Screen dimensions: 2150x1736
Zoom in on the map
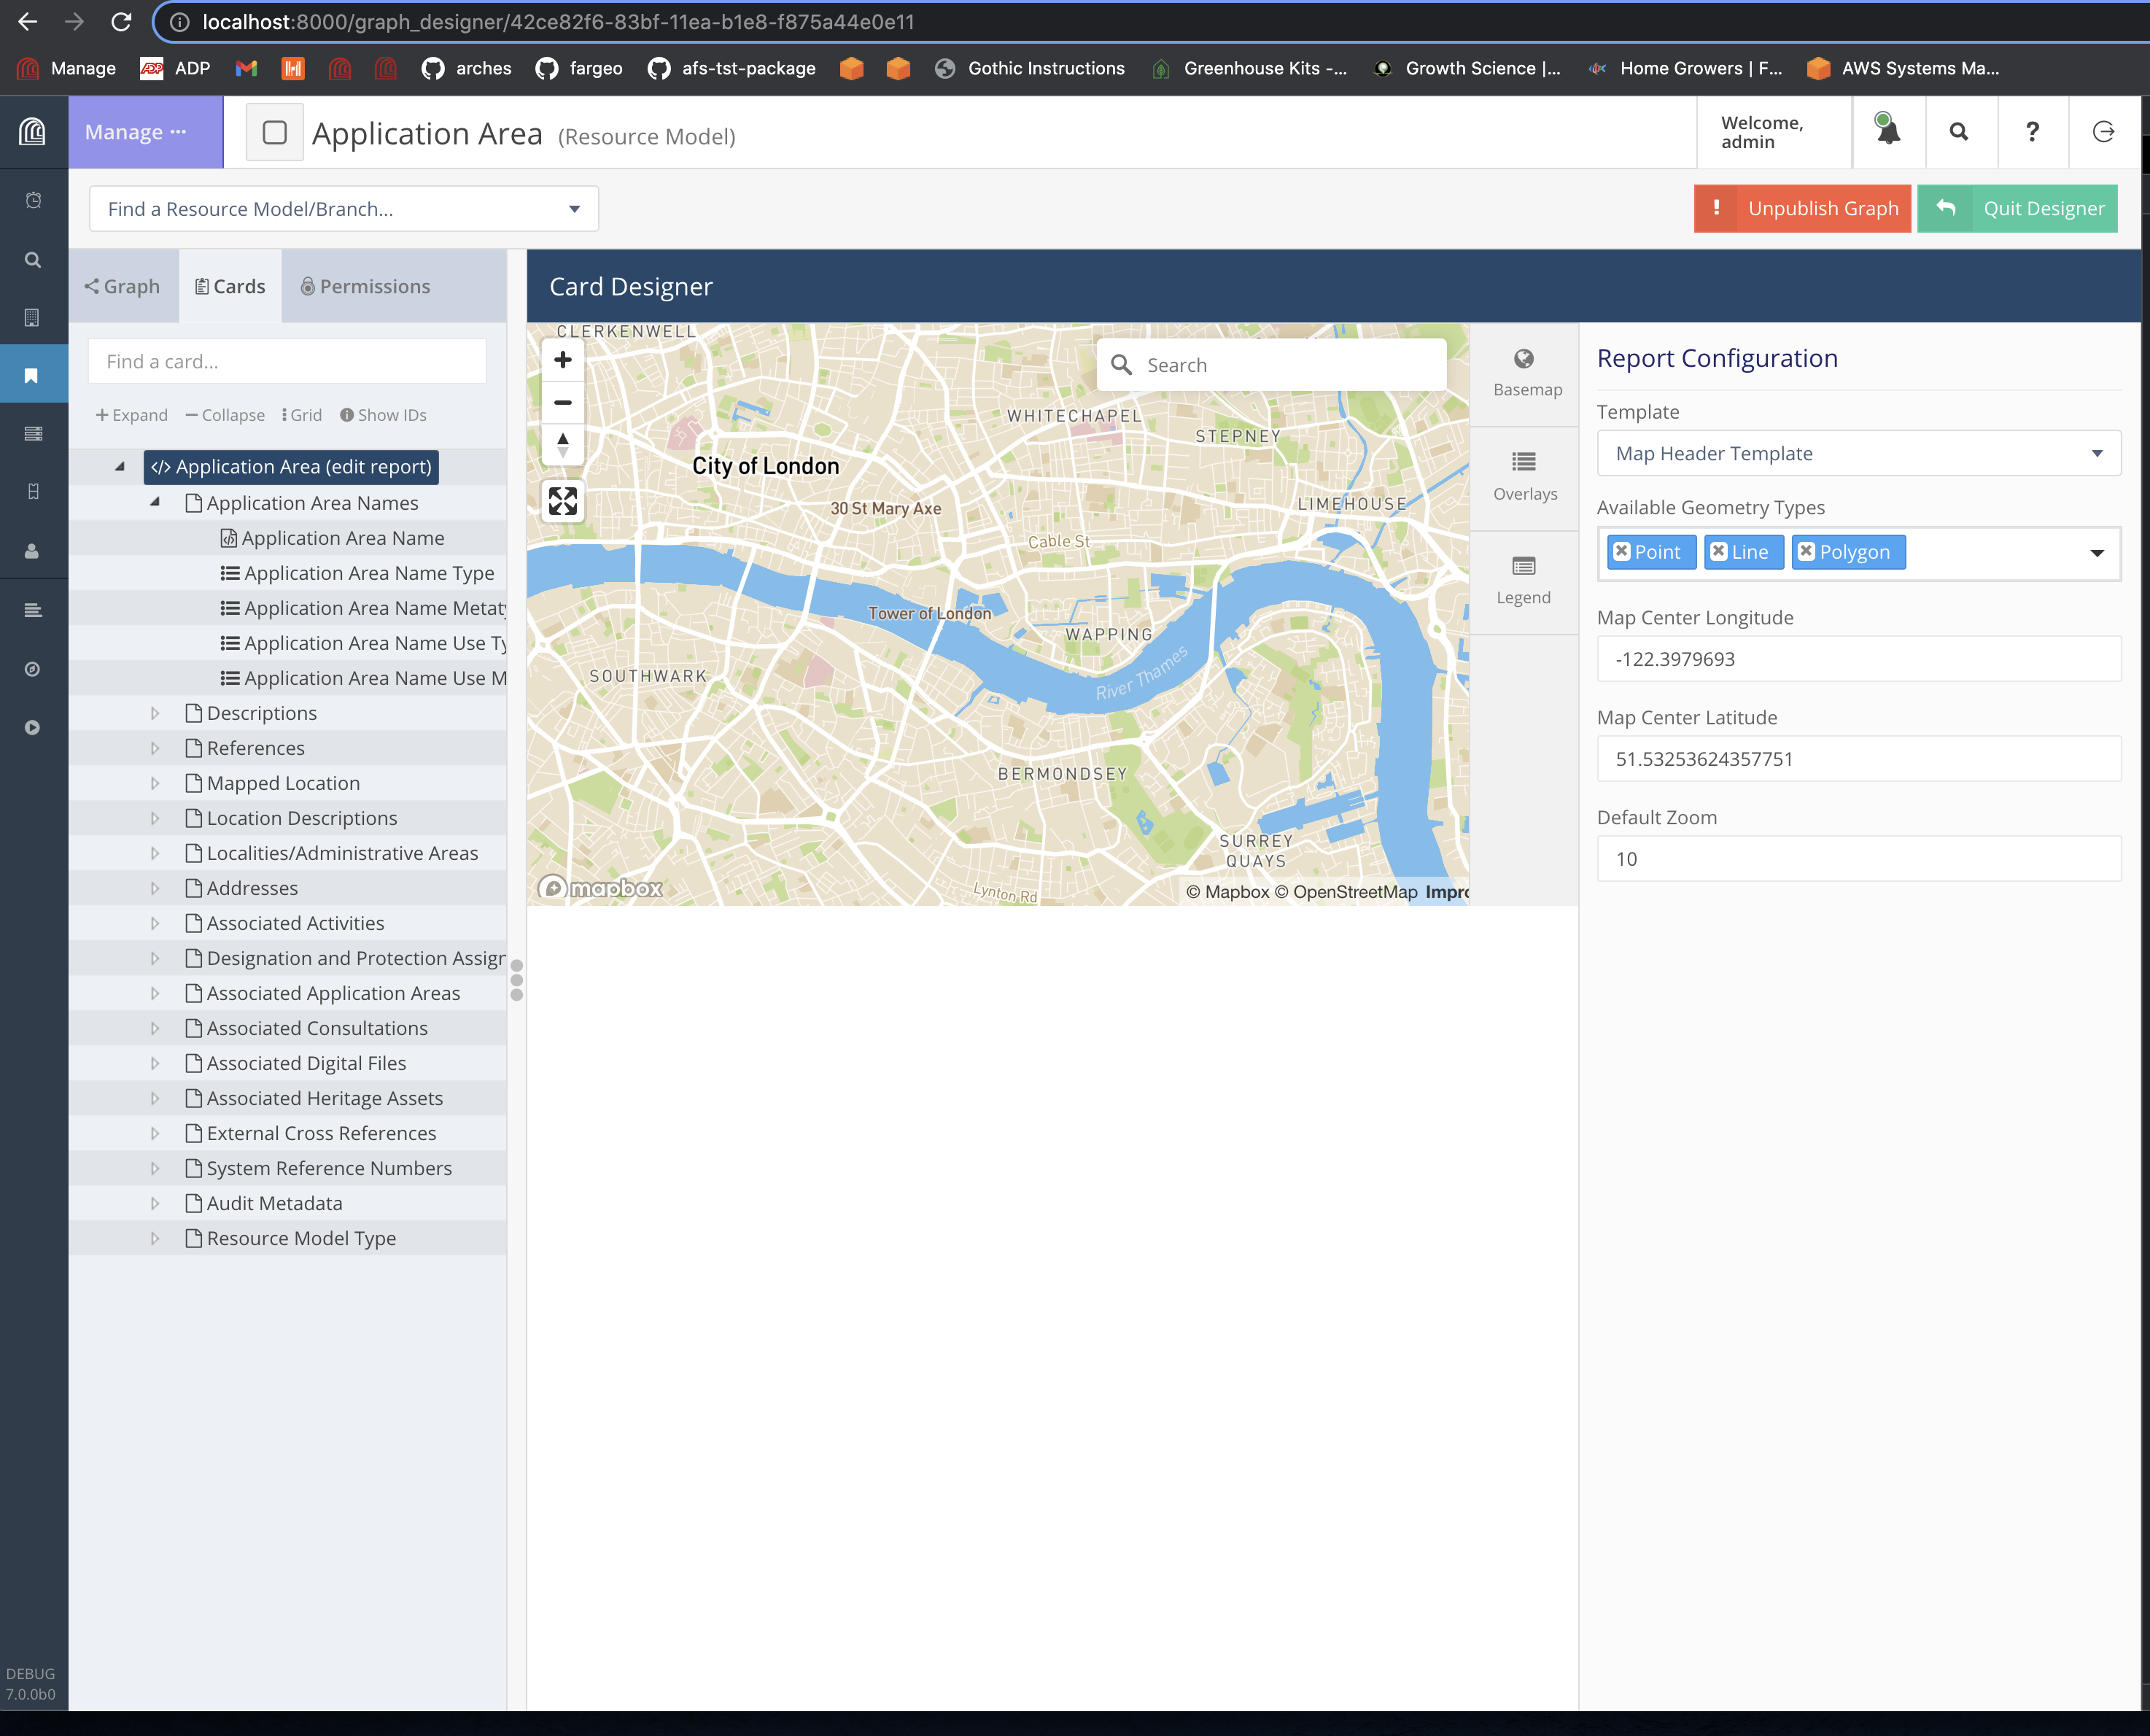[562, 359]
